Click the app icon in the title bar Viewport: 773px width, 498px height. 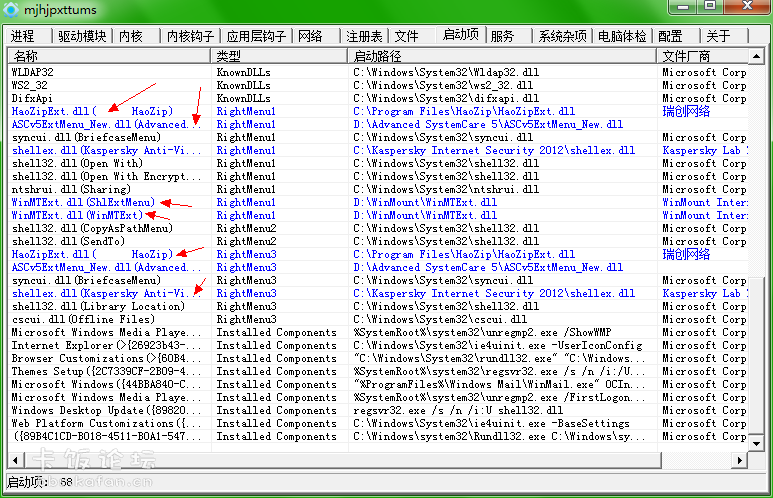point(10,9)
